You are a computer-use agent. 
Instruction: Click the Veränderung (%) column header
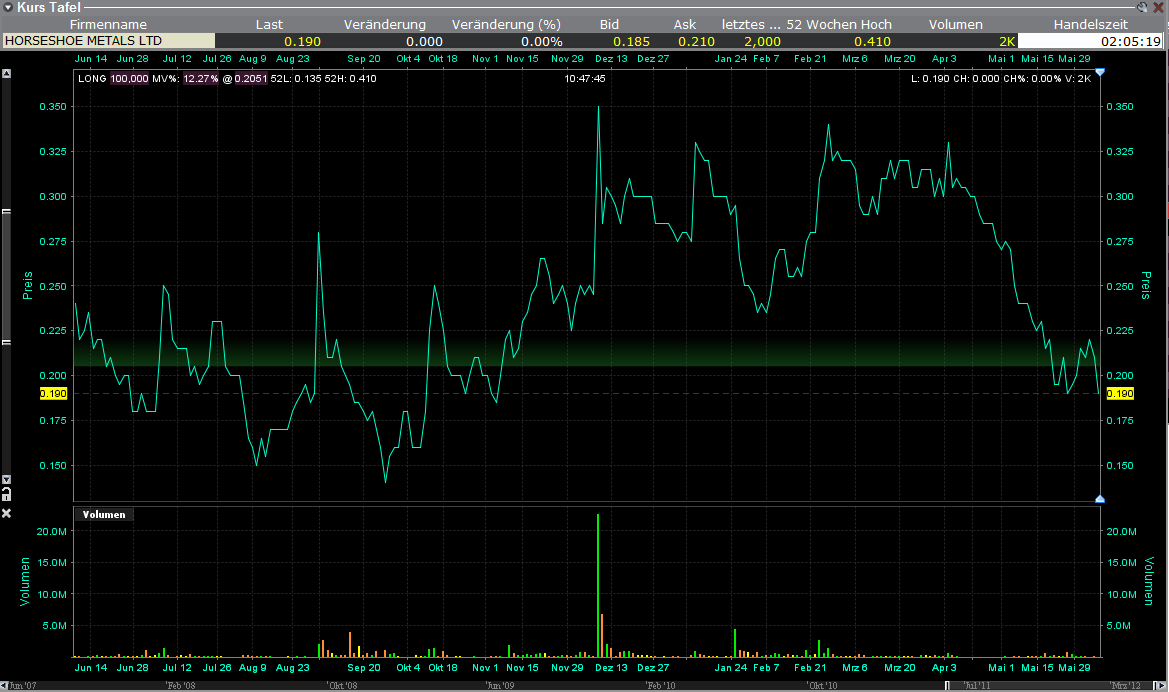505,24
